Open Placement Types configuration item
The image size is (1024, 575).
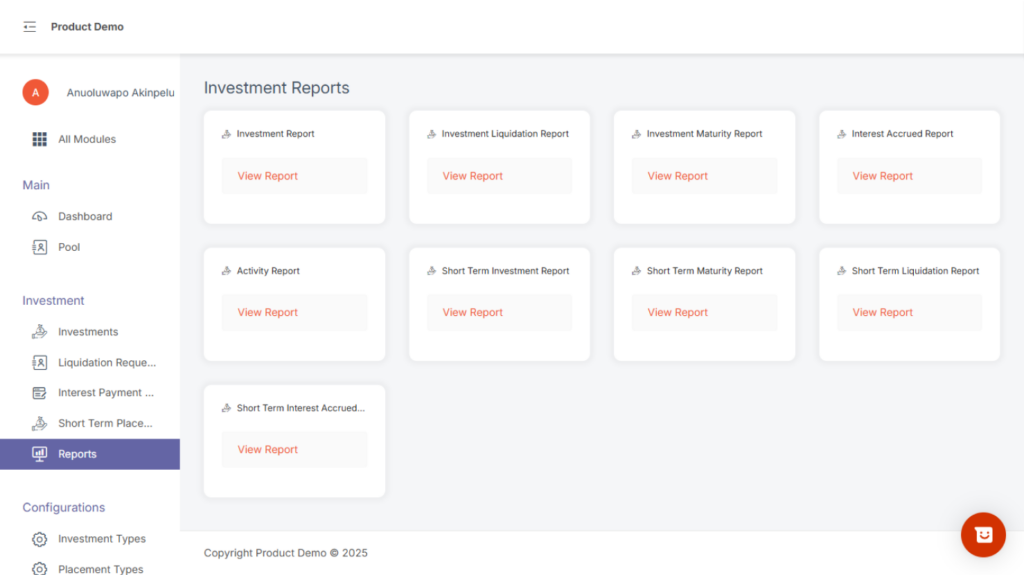[x=100, y=569]
